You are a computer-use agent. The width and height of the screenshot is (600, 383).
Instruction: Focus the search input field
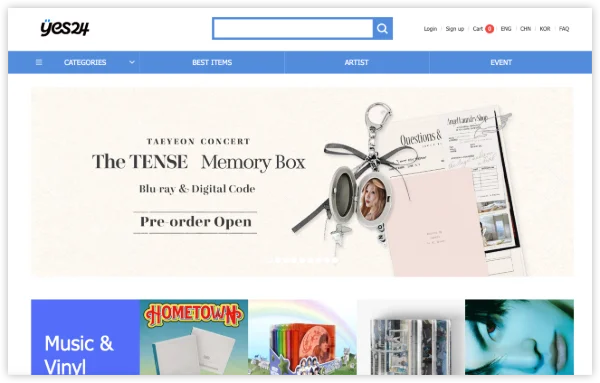click(x=293, y=28)
